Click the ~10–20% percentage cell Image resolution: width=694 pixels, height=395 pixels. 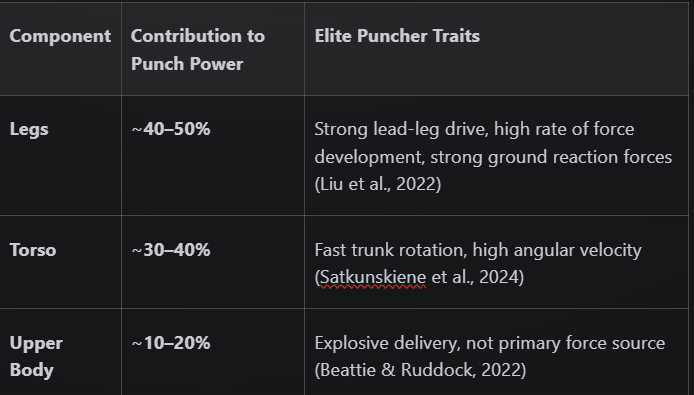click(171, 343)
